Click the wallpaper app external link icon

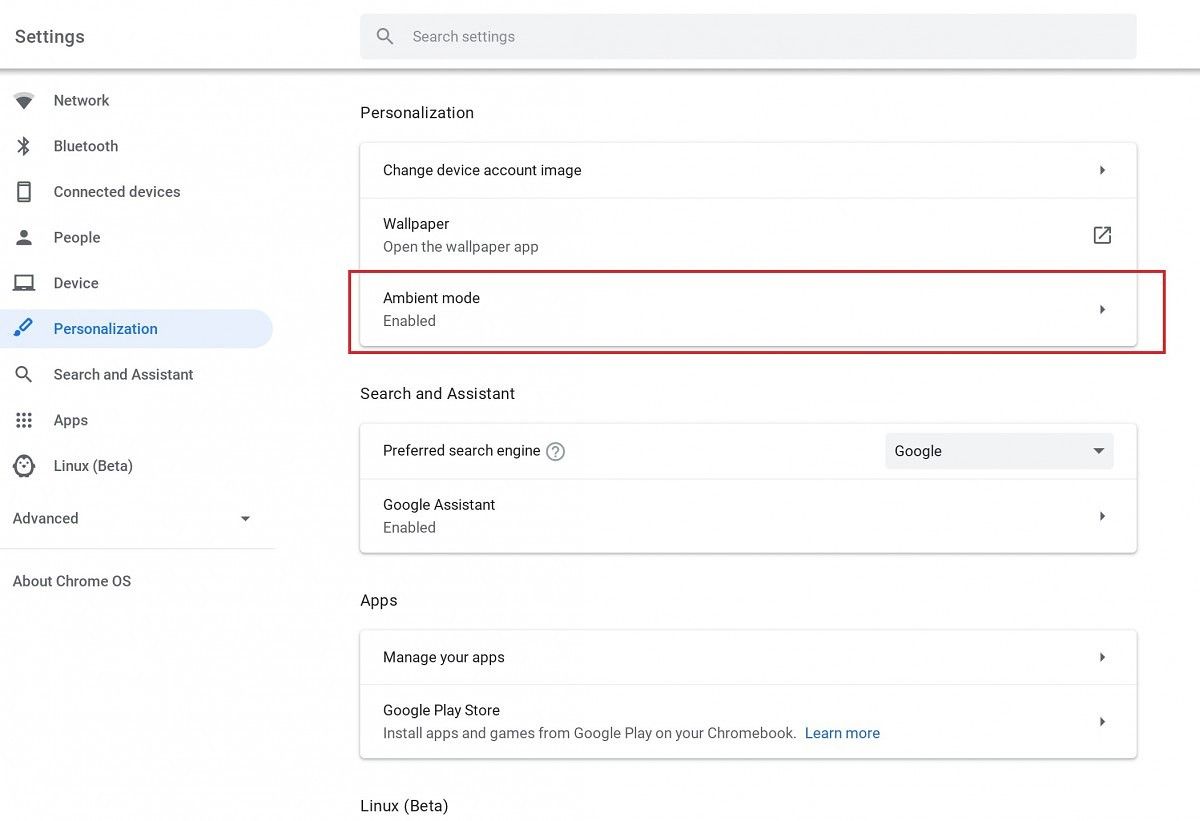pos(1101,235)
